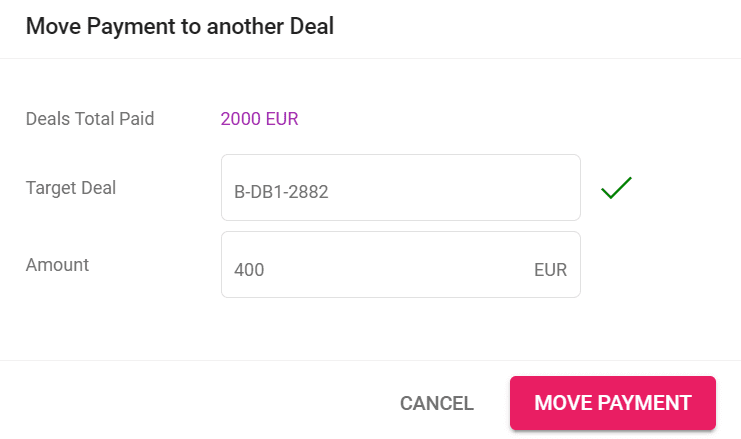Click the word Paid in Deals Total Paid

pyautogui.click(x=136, y=120)
